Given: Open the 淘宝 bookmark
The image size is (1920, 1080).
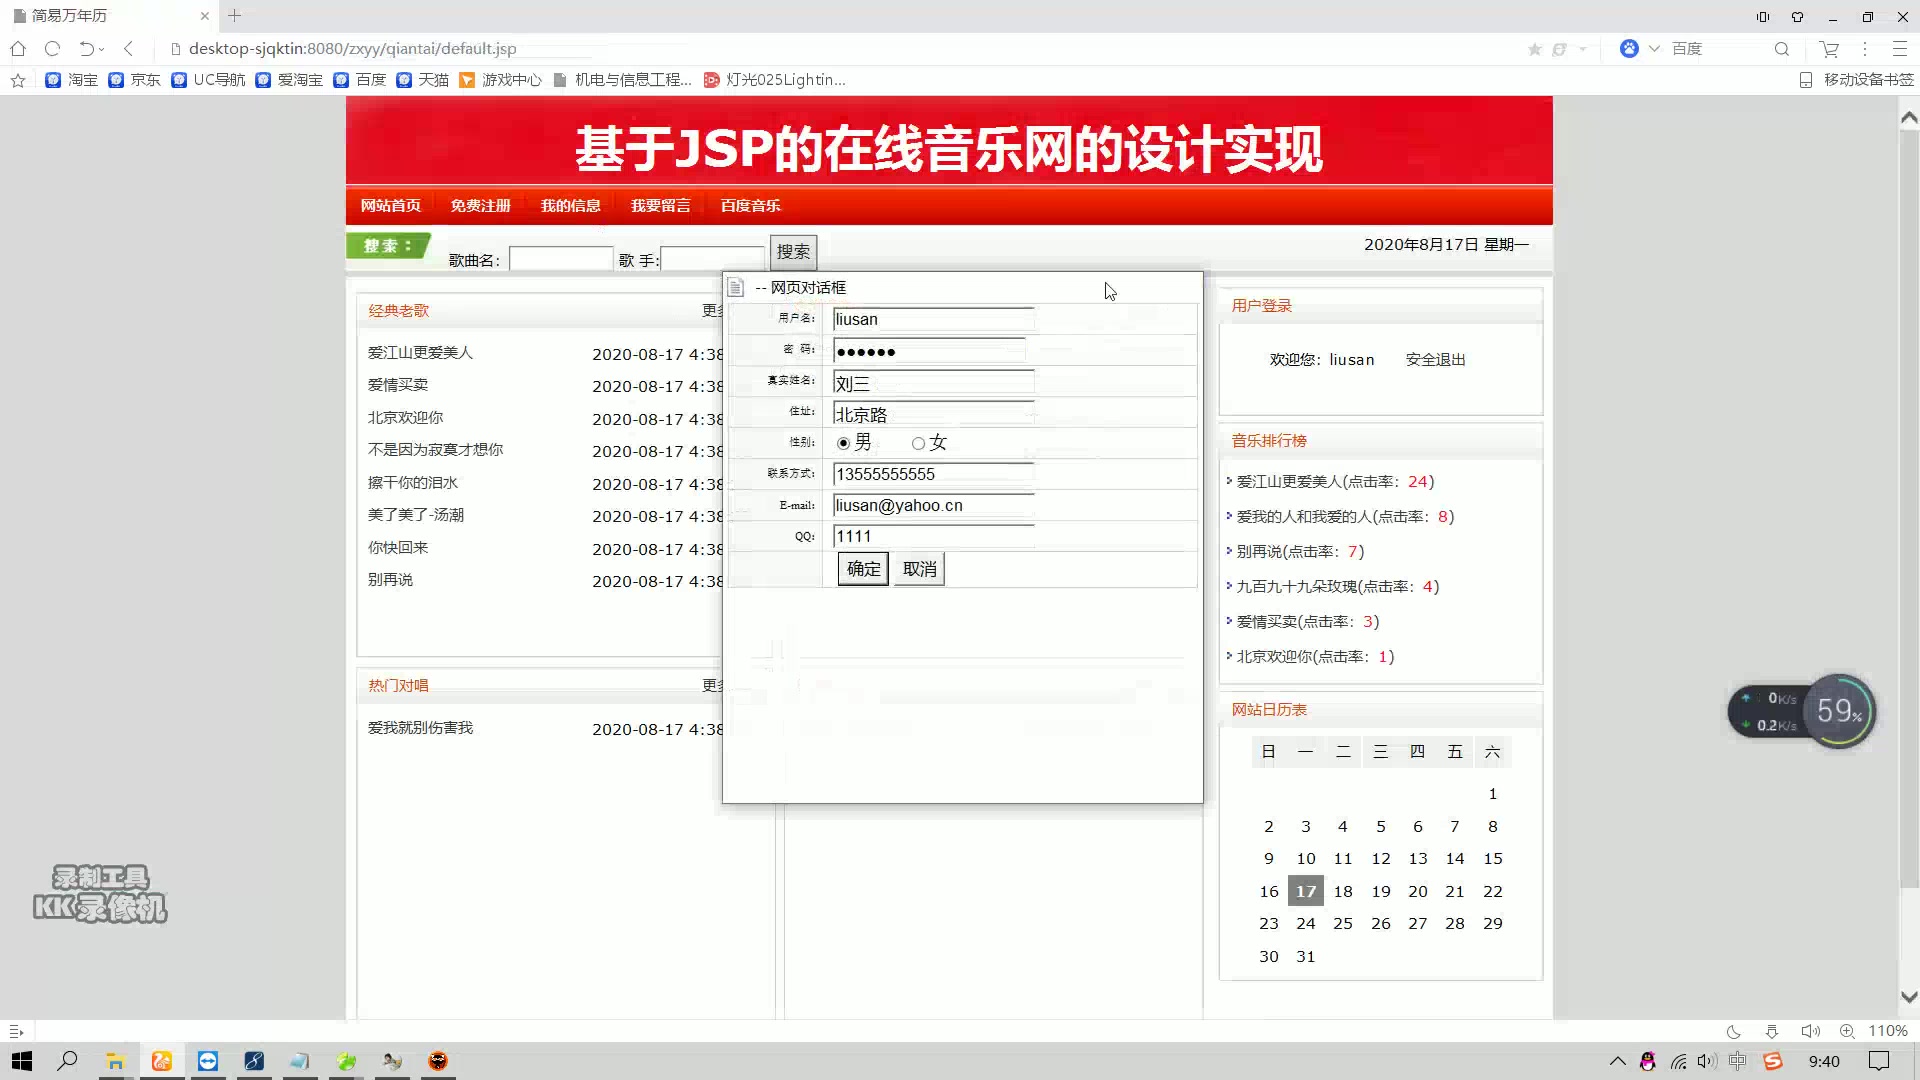Looking at the screenshot, I should 72,80.
